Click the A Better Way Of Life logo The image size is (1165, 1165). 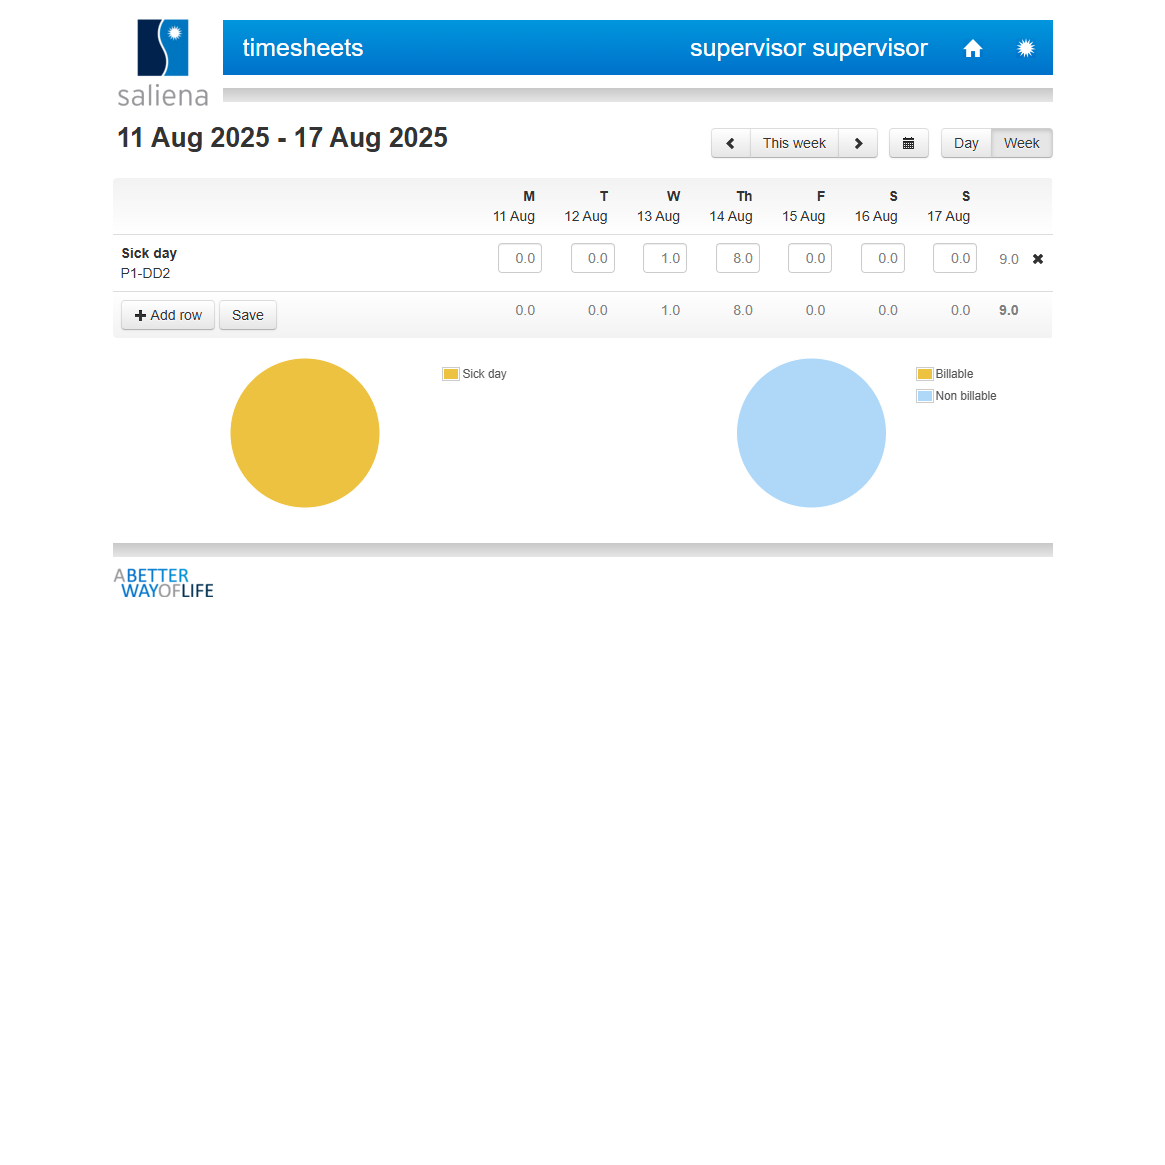[164, 583]
